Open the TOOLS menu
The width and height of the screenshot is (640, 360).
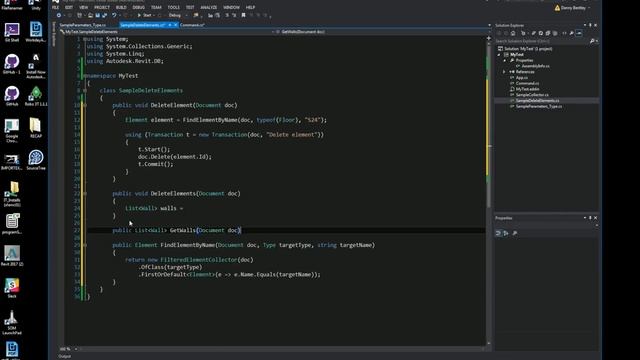[173, 7]
